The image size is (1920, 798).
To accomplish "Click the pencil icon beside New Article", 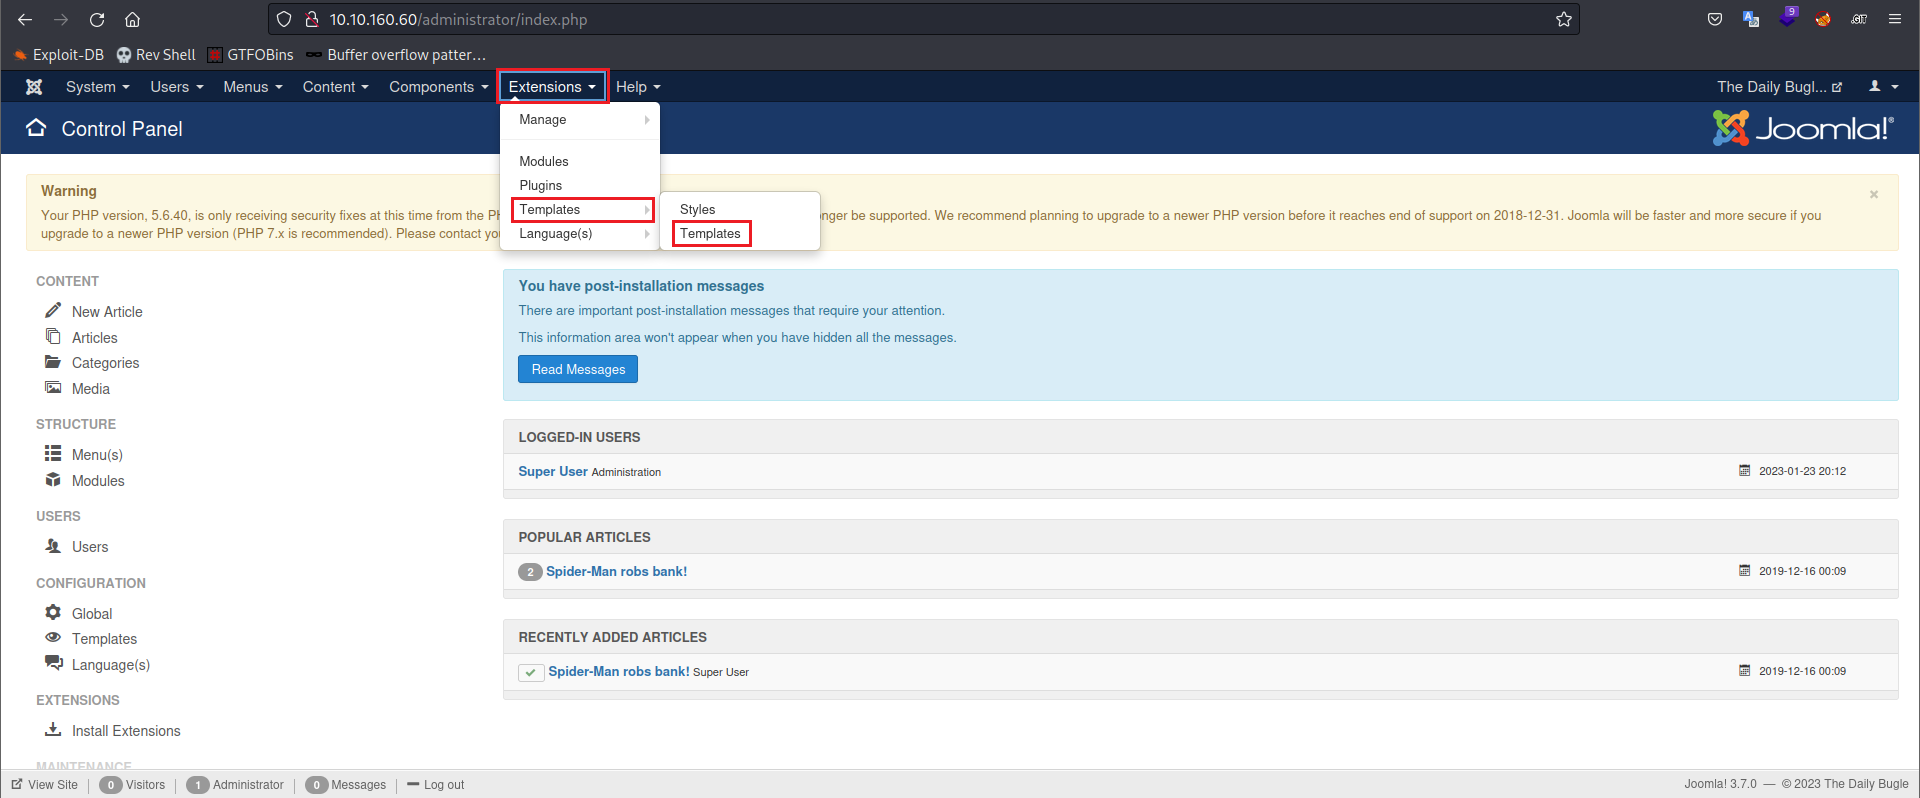I will (x=53, y=310).
